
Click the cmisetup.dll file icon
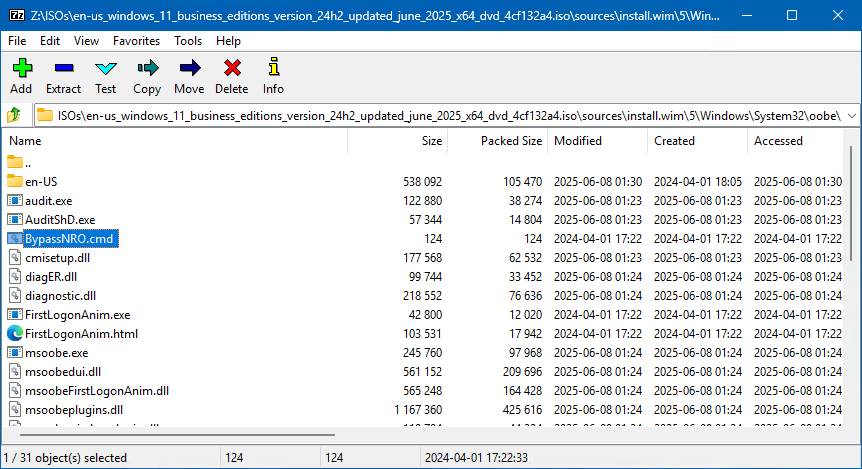tap(15, 257)
